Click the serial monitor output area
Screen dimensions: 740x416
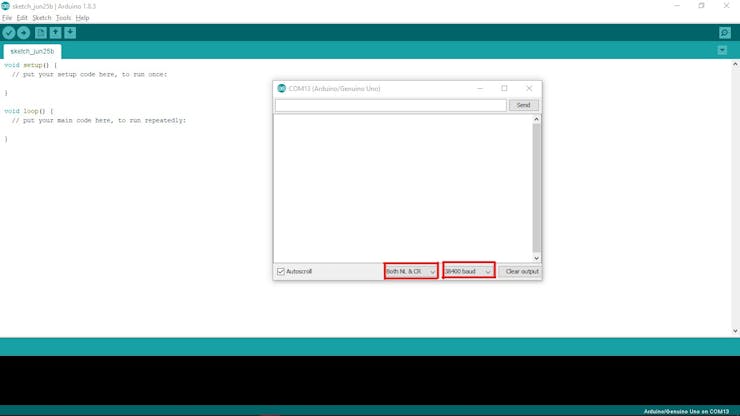403,188
